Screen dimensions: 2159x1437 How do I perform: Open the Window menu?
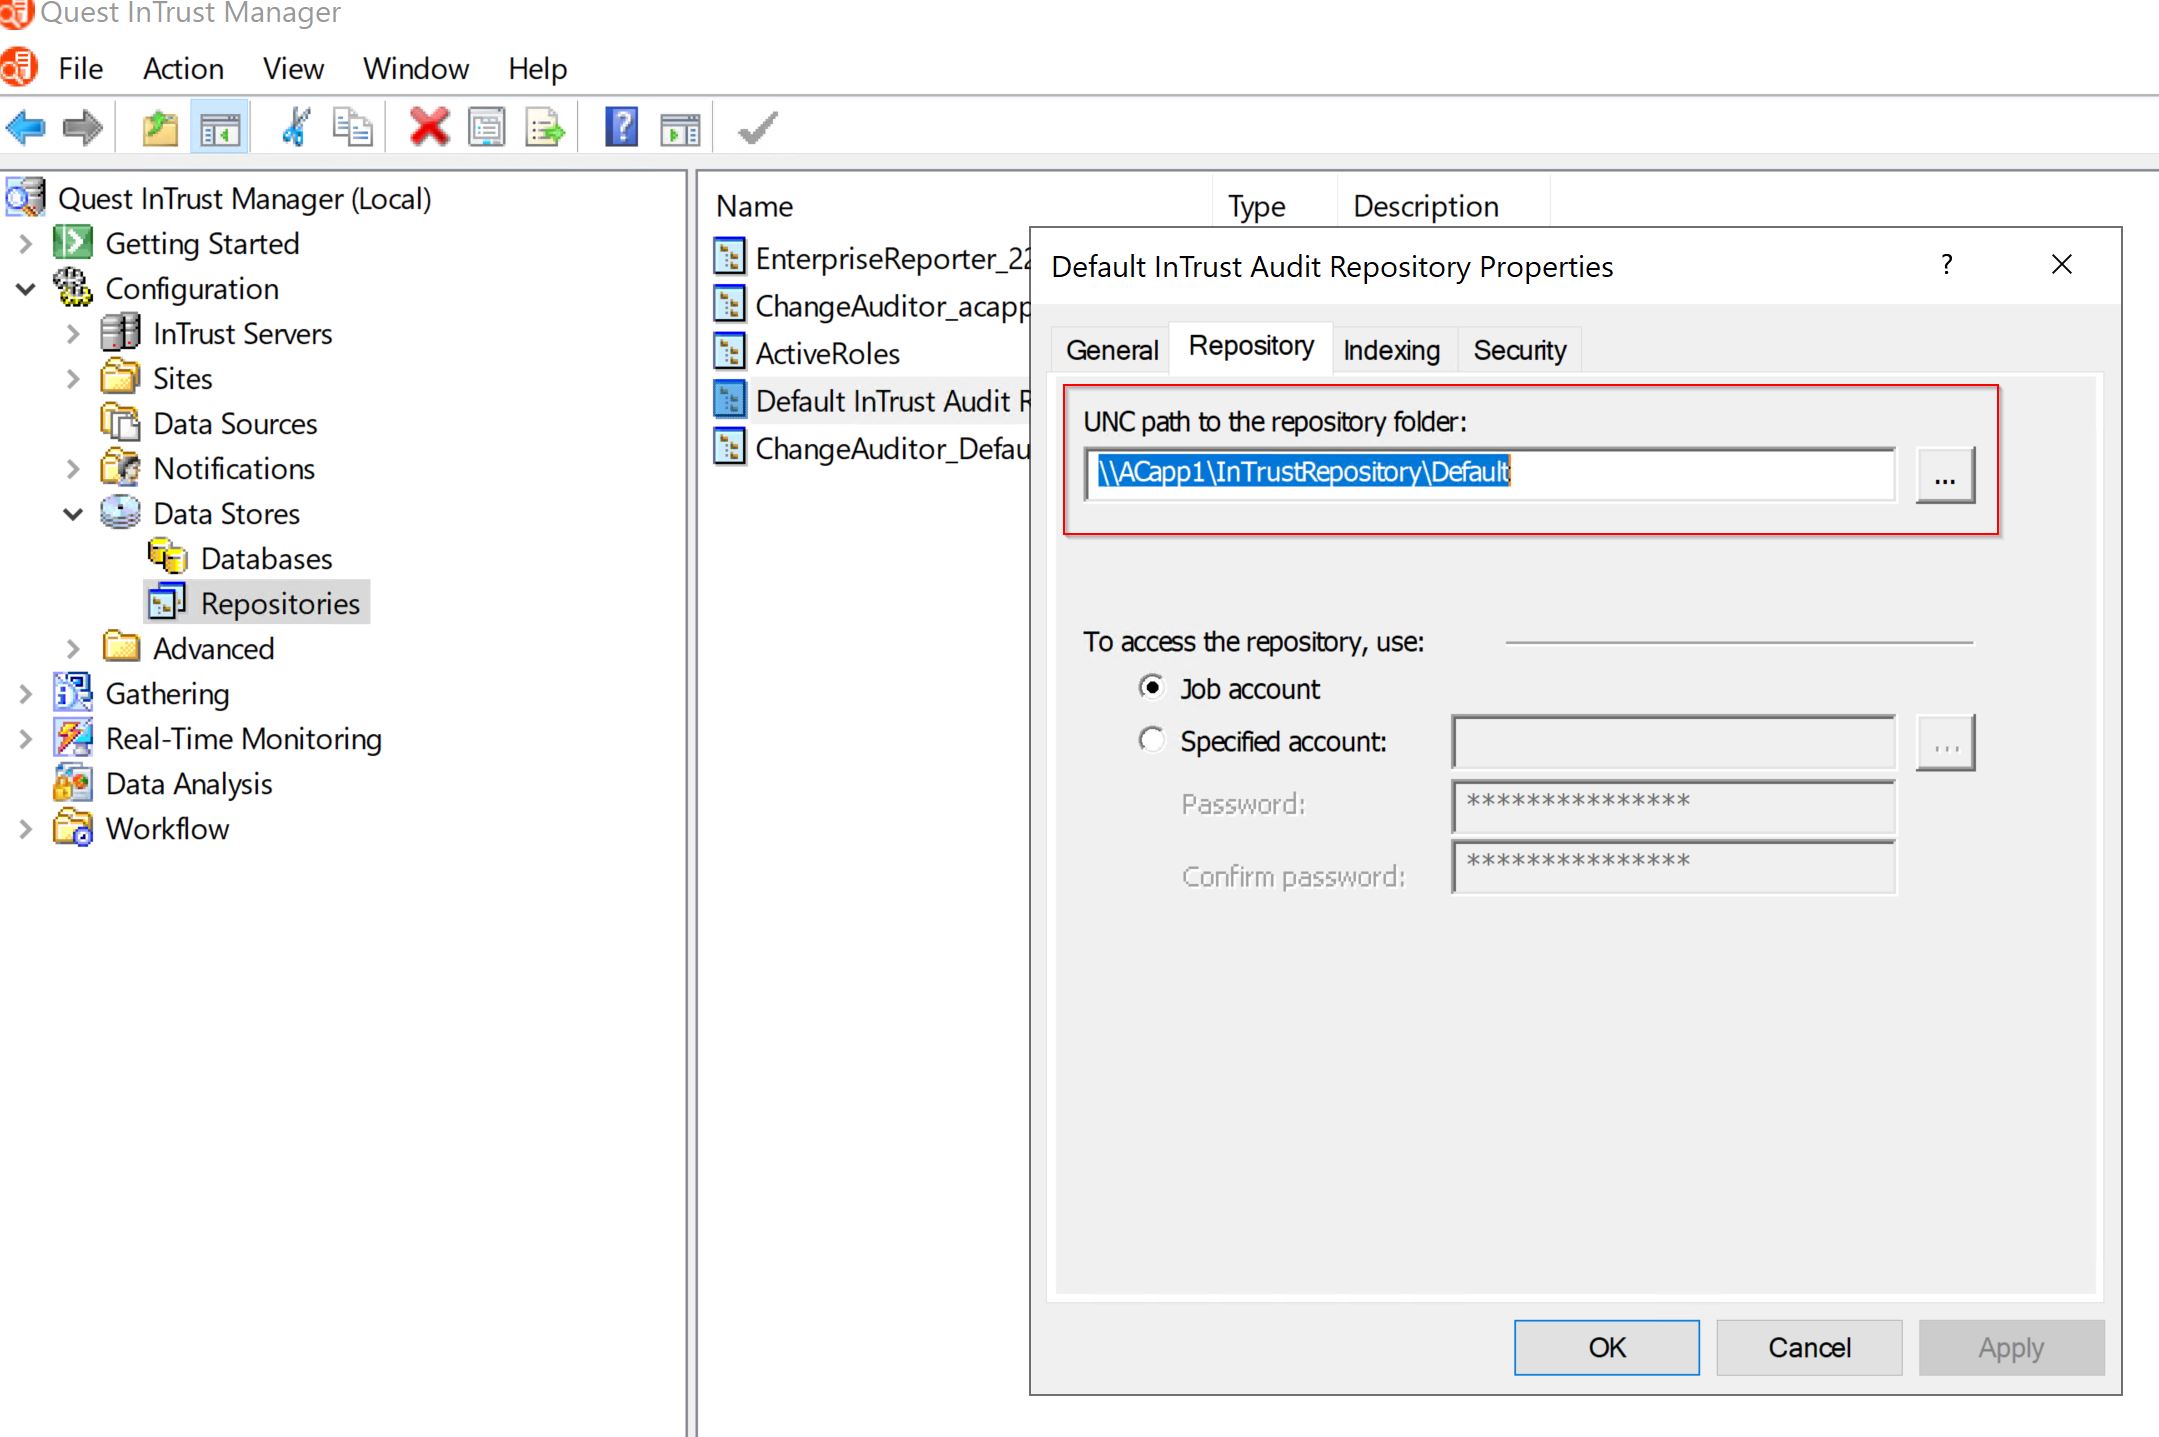[x=416, y=68]
